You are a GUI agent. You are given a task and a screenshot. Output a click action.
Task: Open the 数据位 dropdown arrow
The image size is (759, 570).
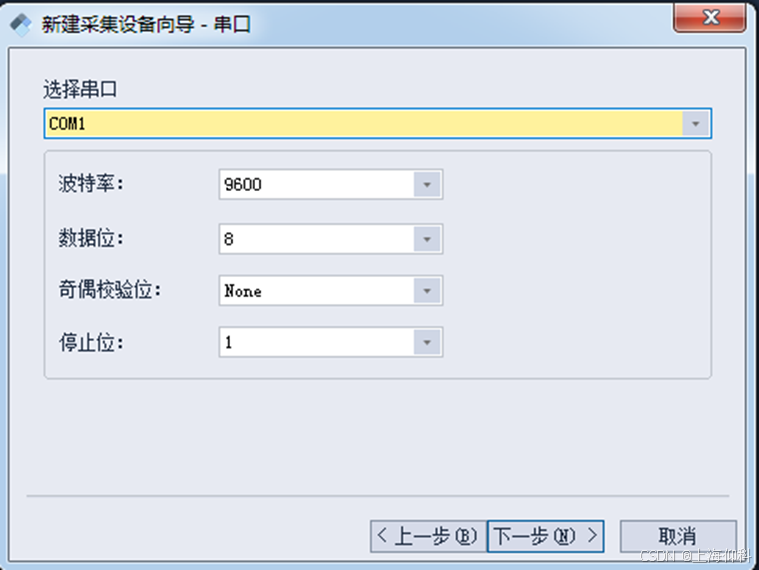pos(427,239)
